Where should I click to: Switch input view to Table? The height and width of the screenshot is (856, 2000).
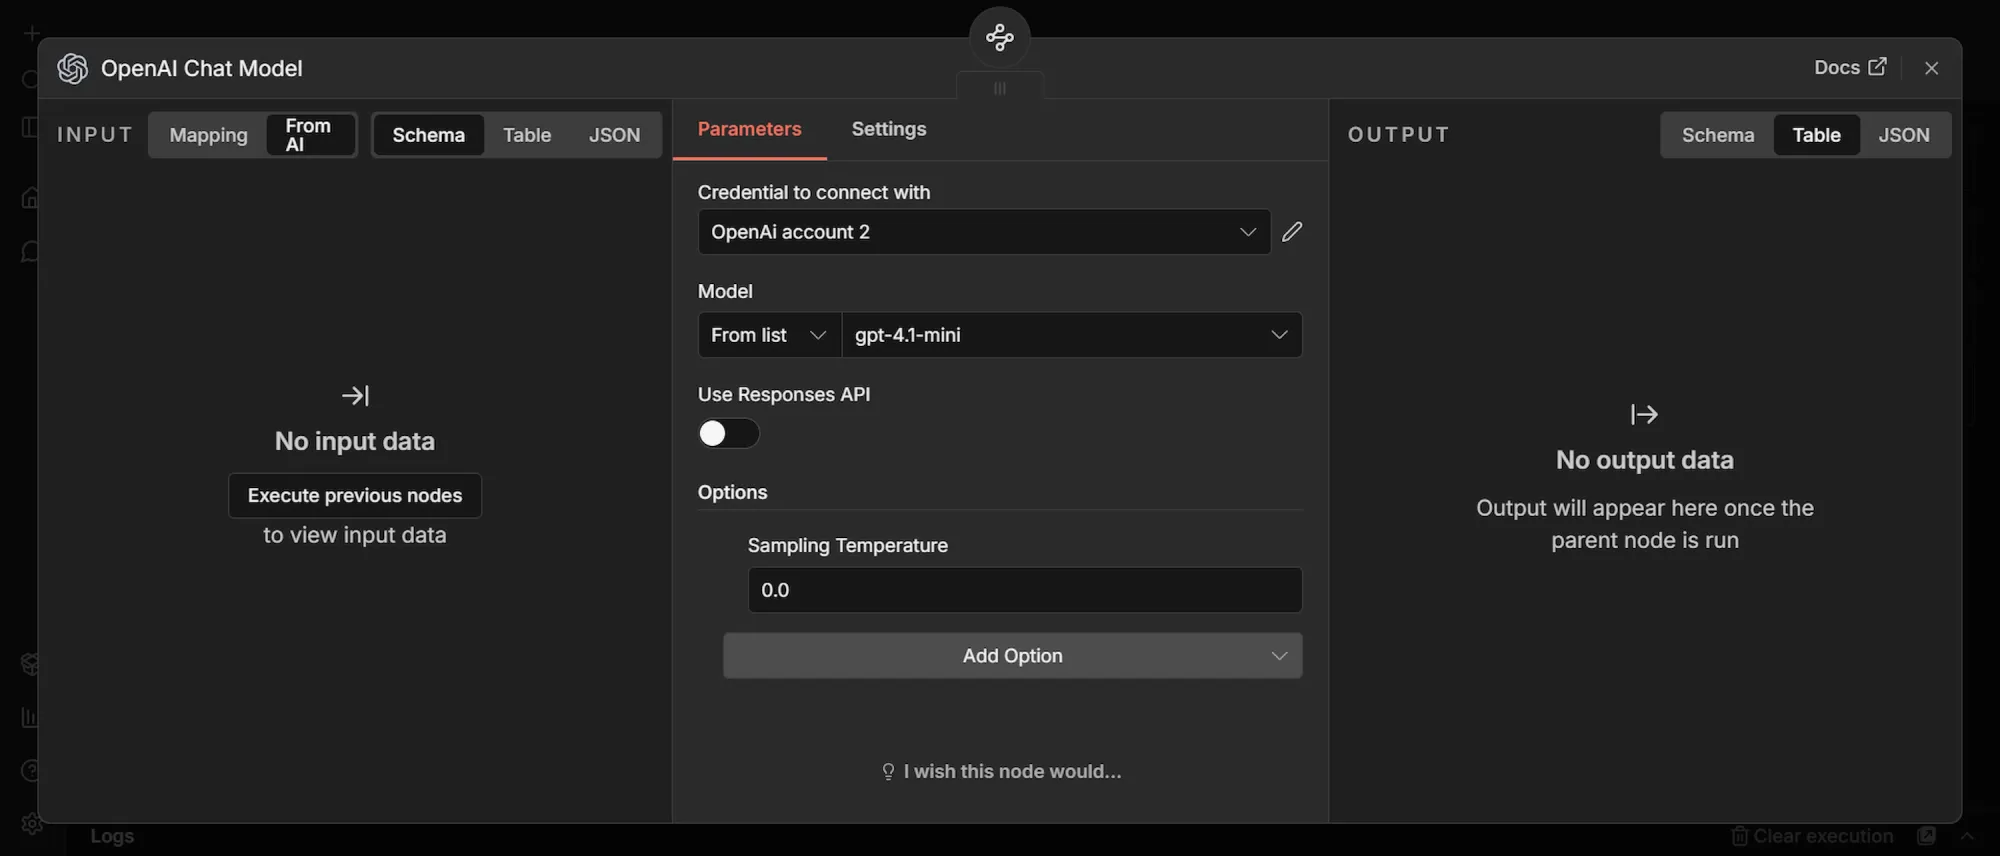[526, 135]
